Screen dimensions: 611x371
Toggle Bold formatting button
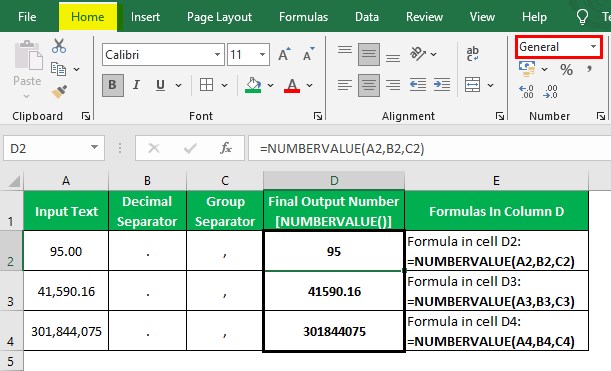tap(113, 85)
